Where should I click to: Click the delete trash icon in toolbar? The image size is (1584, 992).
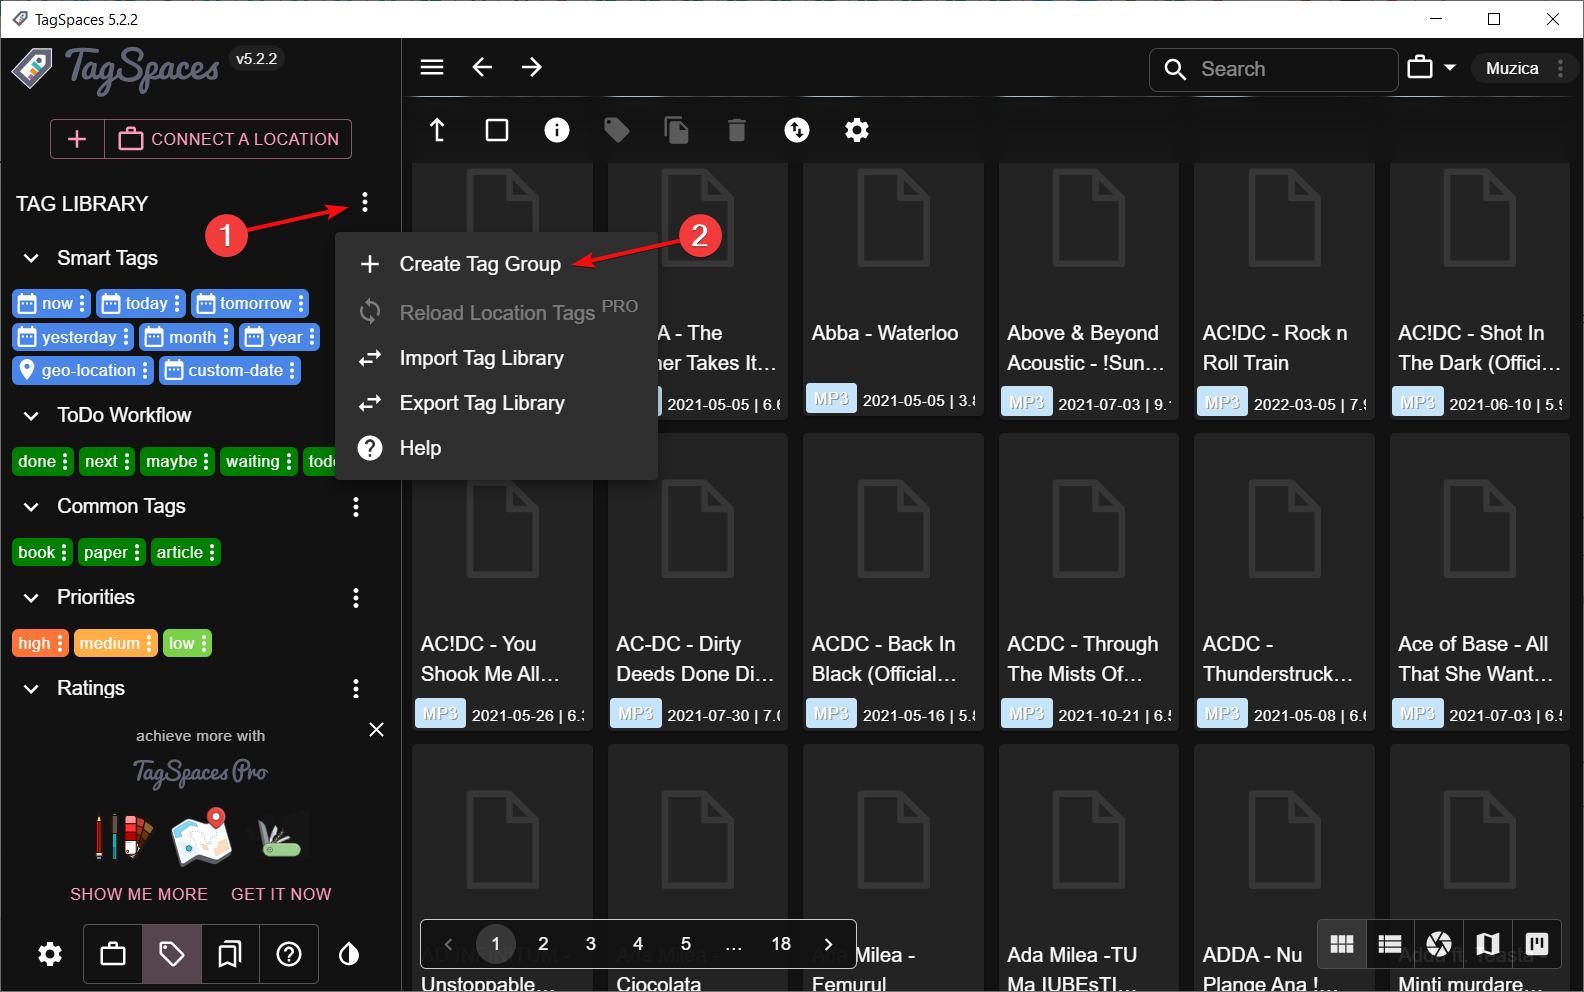pos(737,130)
